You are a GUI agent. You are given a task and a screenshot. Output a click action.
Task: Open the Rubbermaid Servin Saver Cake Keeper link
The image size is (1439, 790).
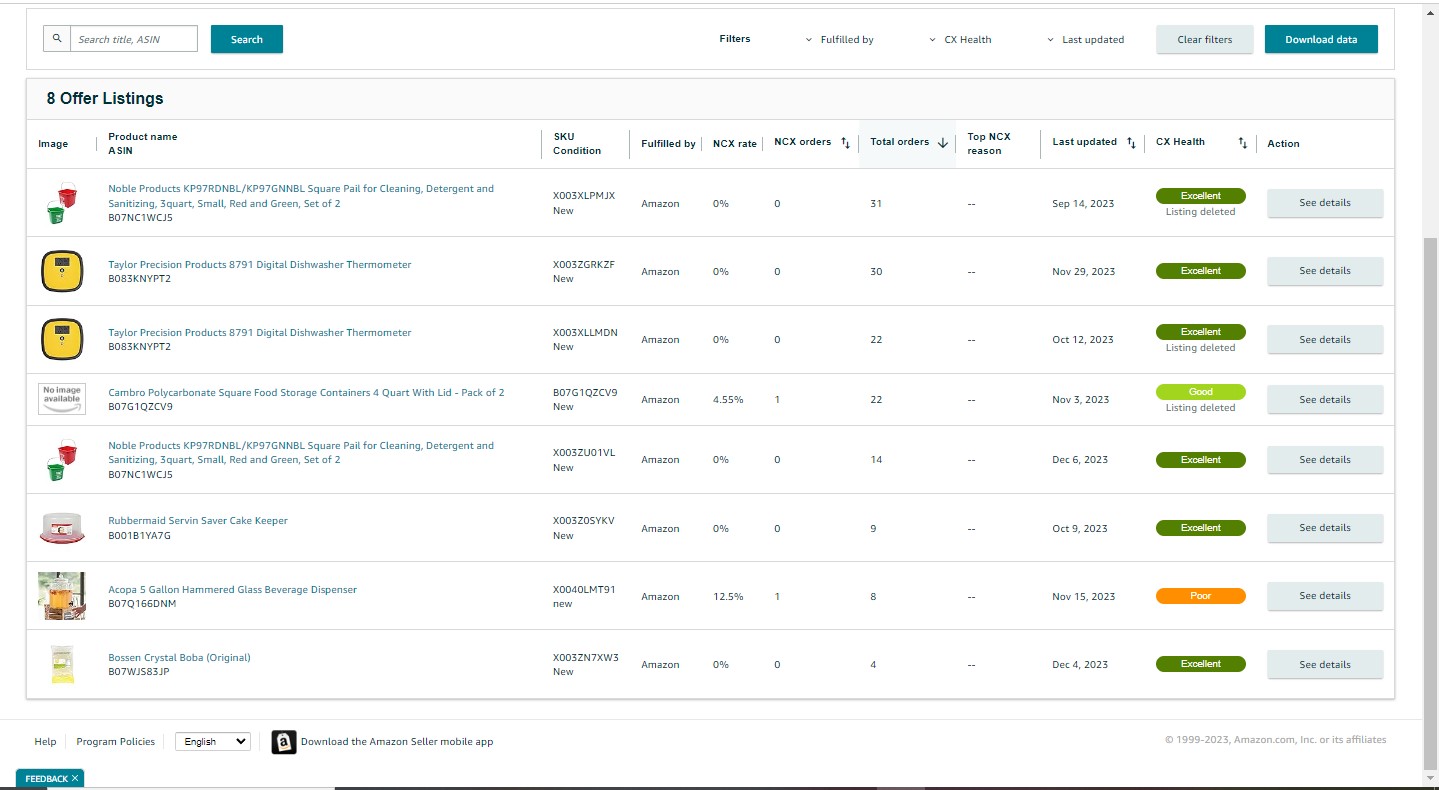[198, 521]
